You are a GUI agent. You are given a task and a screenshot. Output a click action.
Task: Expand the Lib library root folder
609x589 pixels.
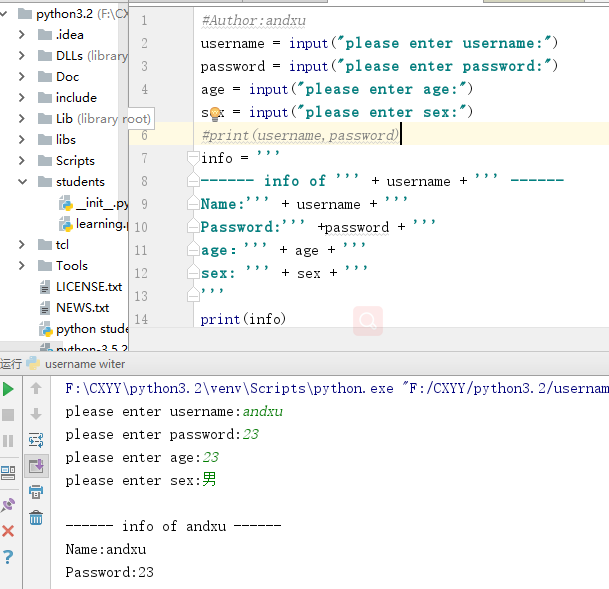click(22, 118)
